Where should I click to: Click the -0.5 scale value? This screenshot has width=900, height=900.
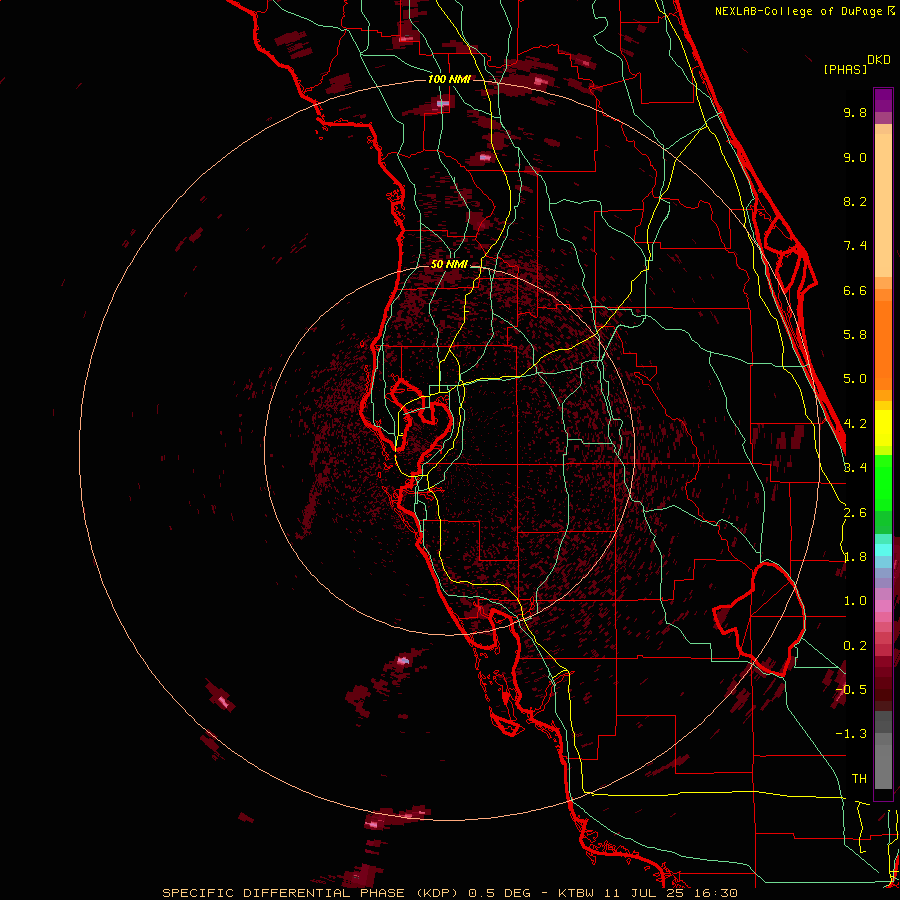coord(851,689)
